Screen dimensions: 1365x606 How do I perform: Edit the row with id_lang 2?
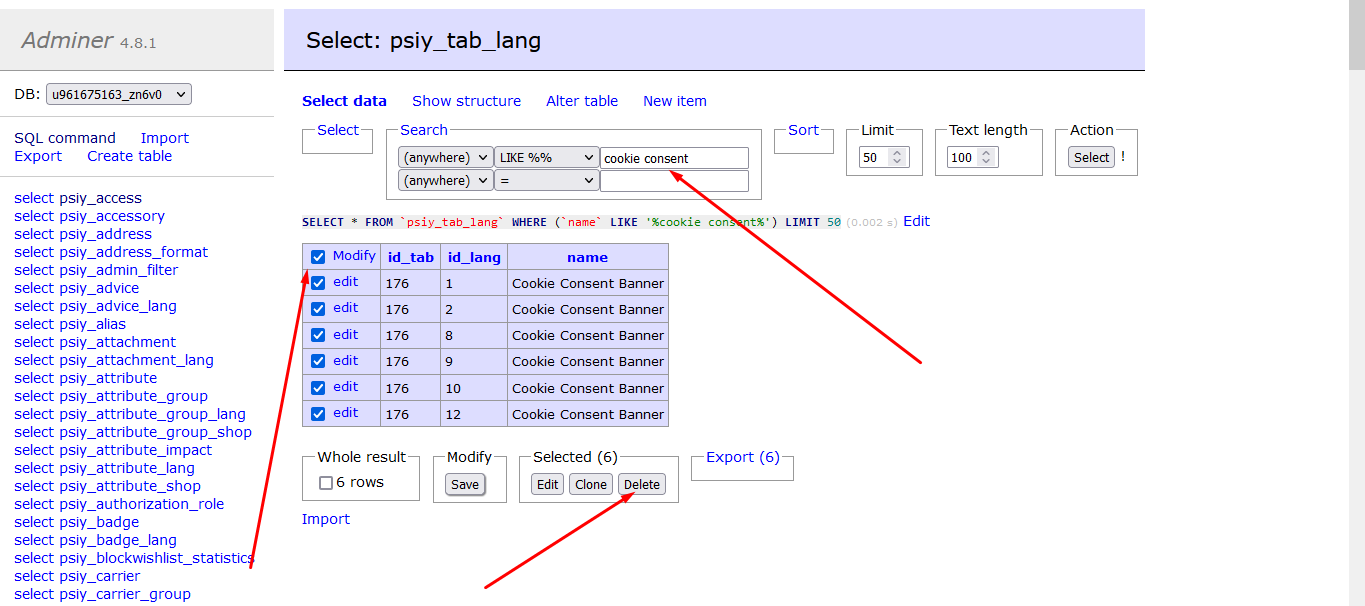345,308
